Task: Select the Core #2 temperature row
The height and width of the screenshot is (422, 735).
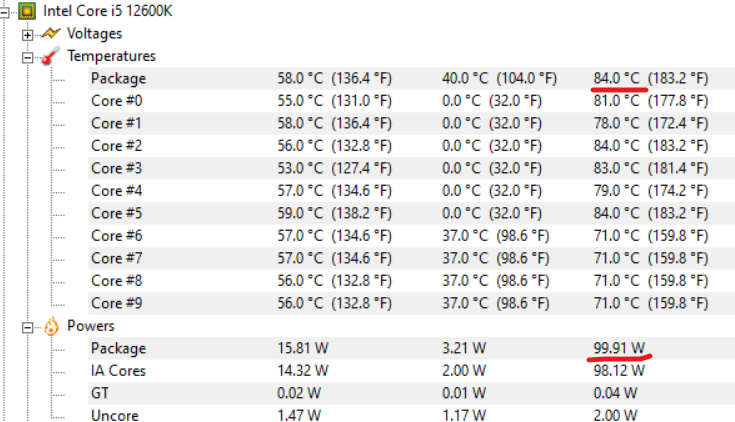Action: [116, 145]
